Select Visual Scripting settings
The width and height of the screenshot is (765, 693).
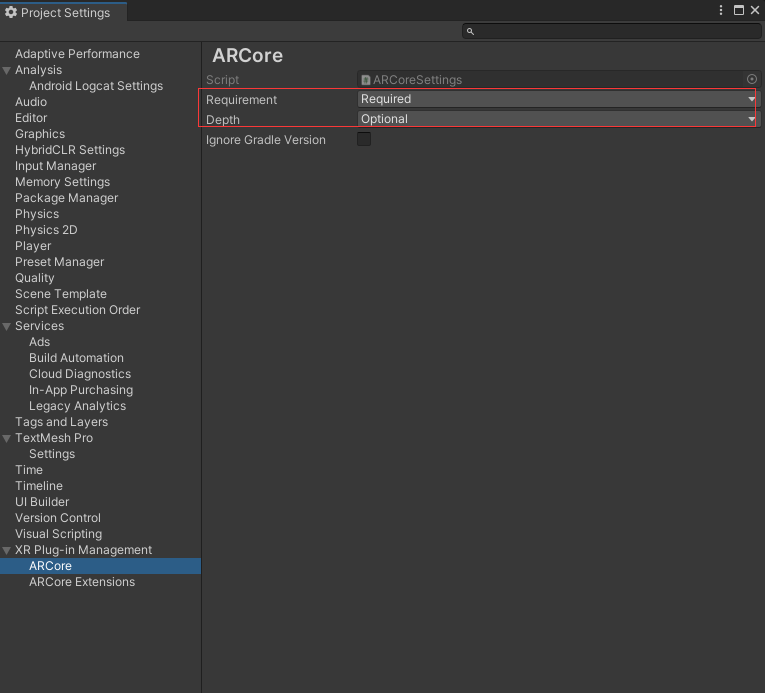pyautogui.click(x=58, y=534)
